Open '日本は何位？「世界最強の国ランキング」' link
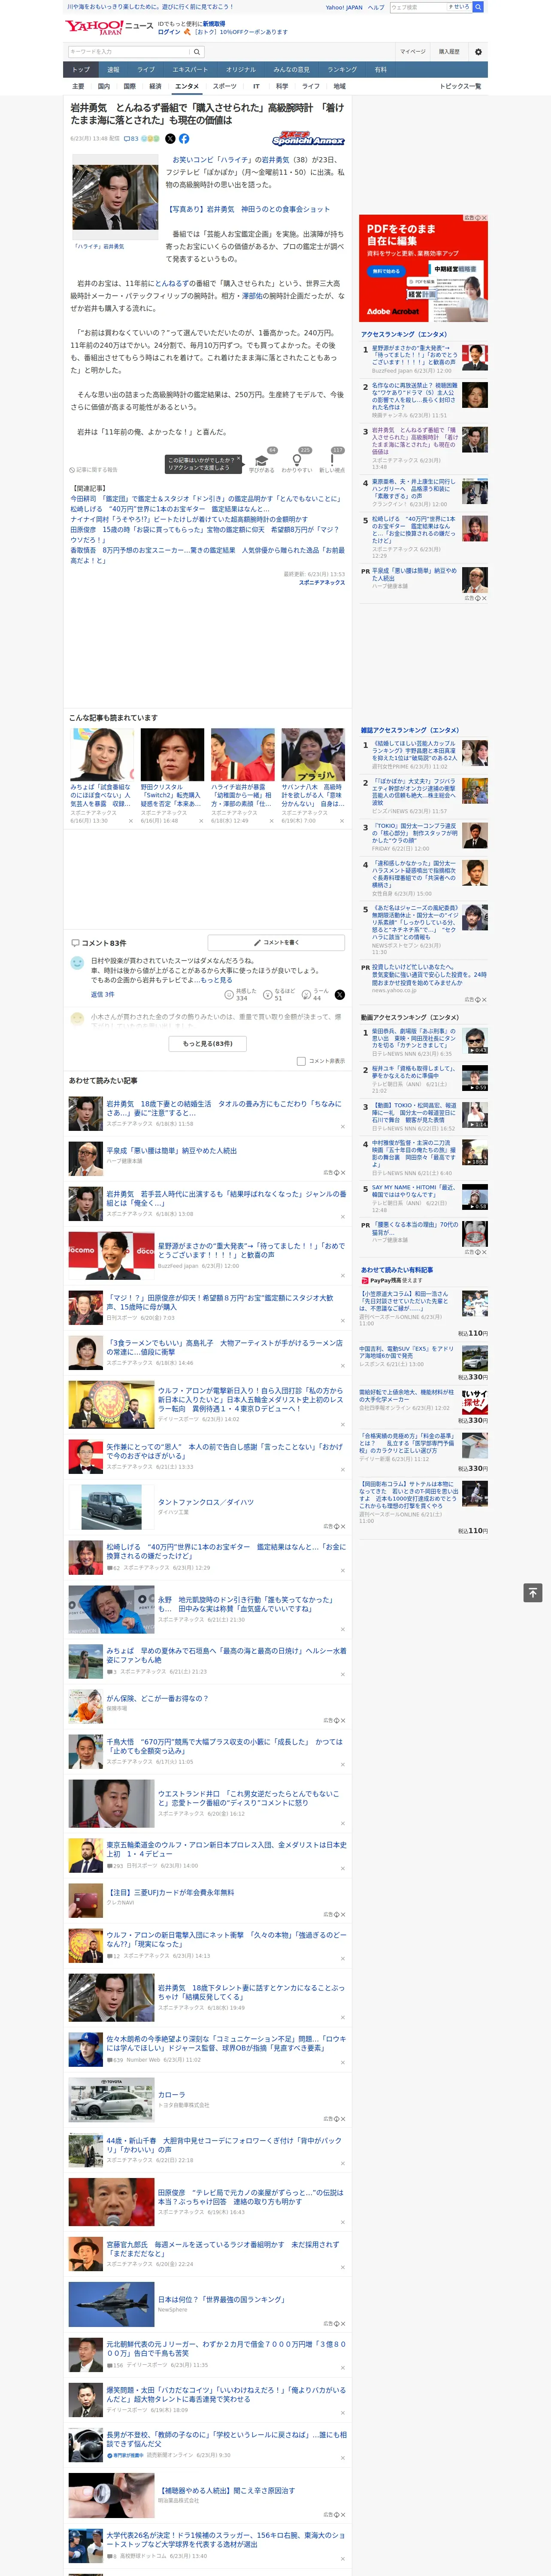551x2576 pixels. [221, 2299]
